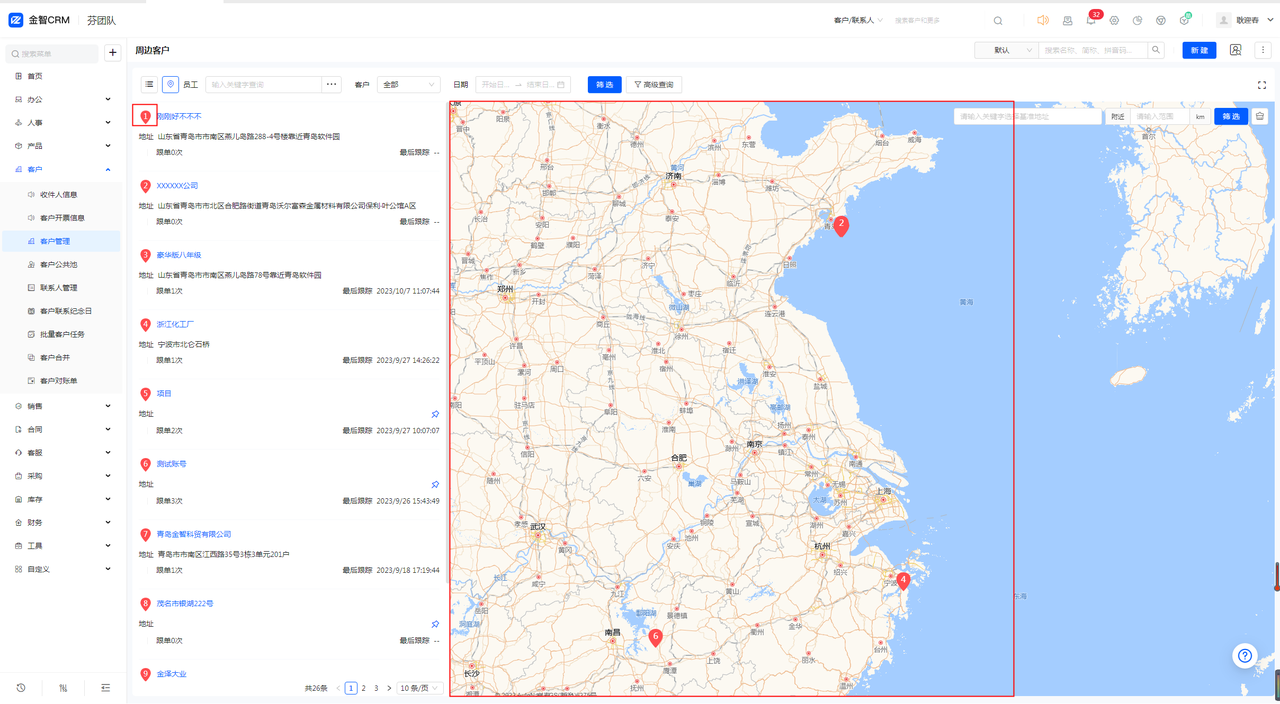Click the nearby range km input
This screenshot has height=704, width=1280.
(x=1160, y=116)
